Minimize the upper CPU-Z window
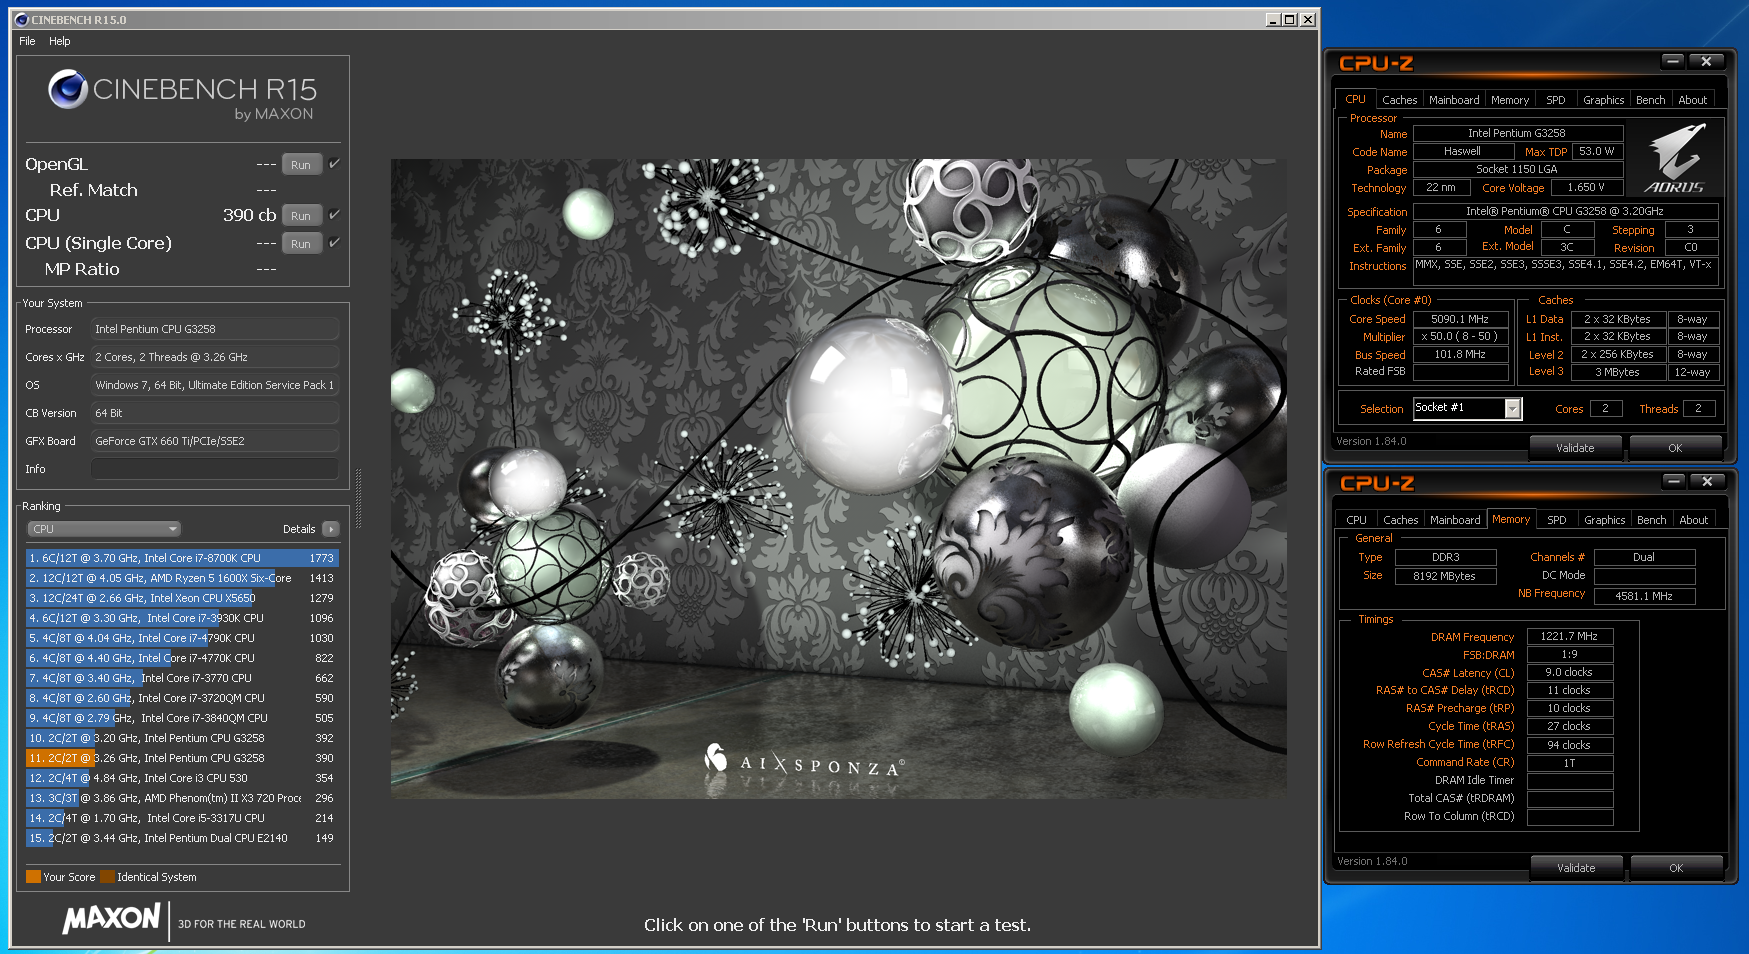1749x954 pixels. click(x=1673, y=62)
